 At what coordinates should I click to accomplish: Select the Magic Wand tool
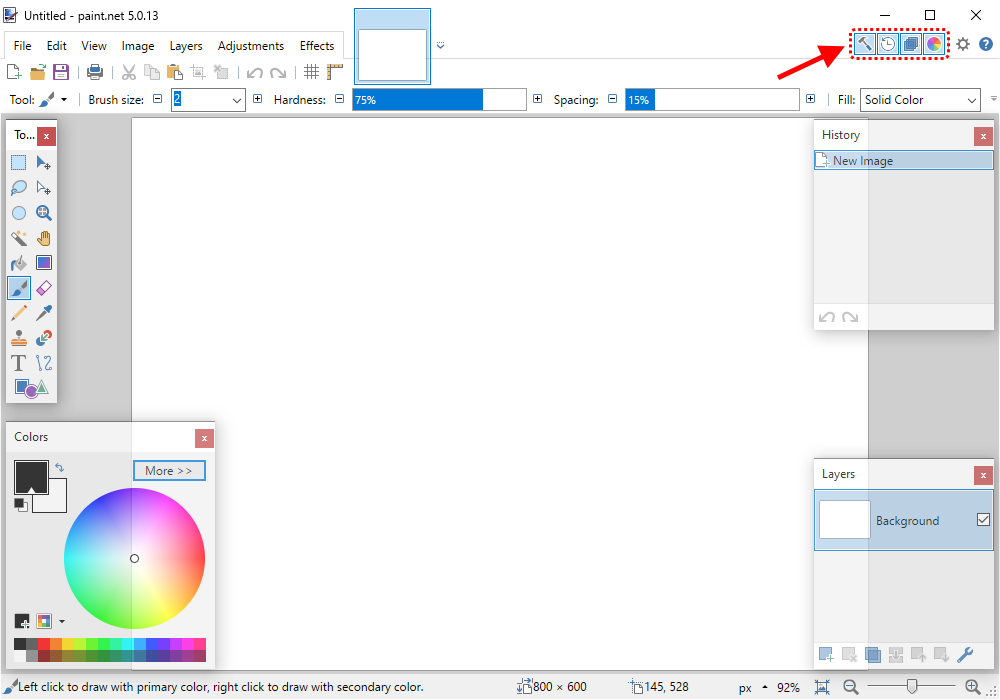(18, 238)
